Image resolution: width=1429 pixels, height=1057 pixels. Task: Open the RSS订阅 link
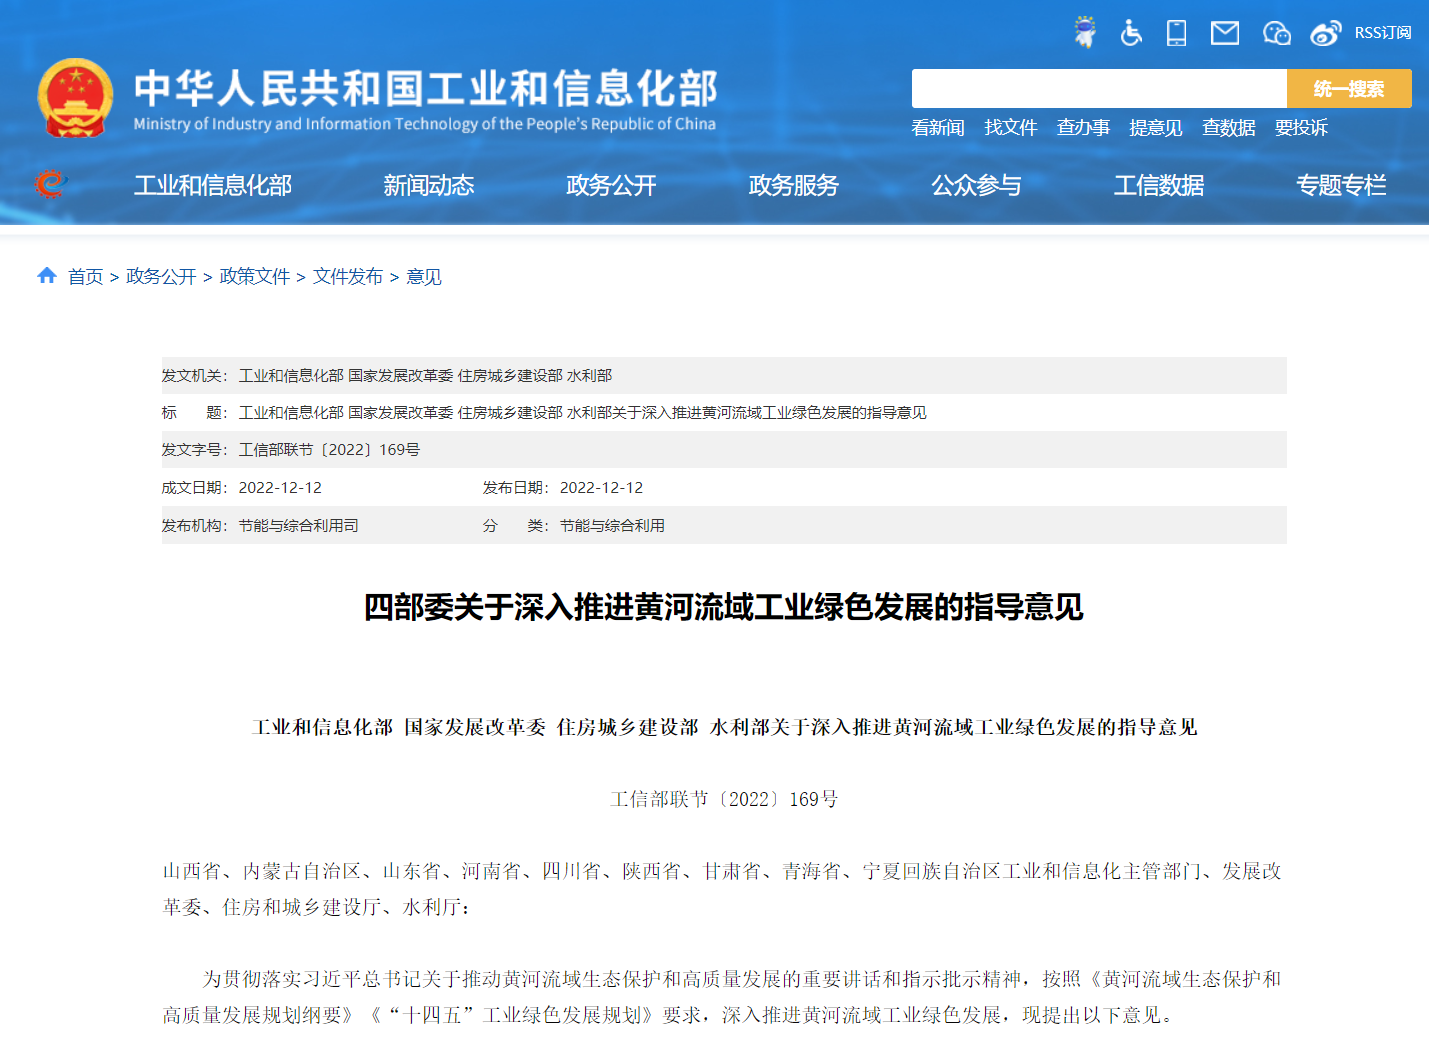click(x=1382, y=33)
